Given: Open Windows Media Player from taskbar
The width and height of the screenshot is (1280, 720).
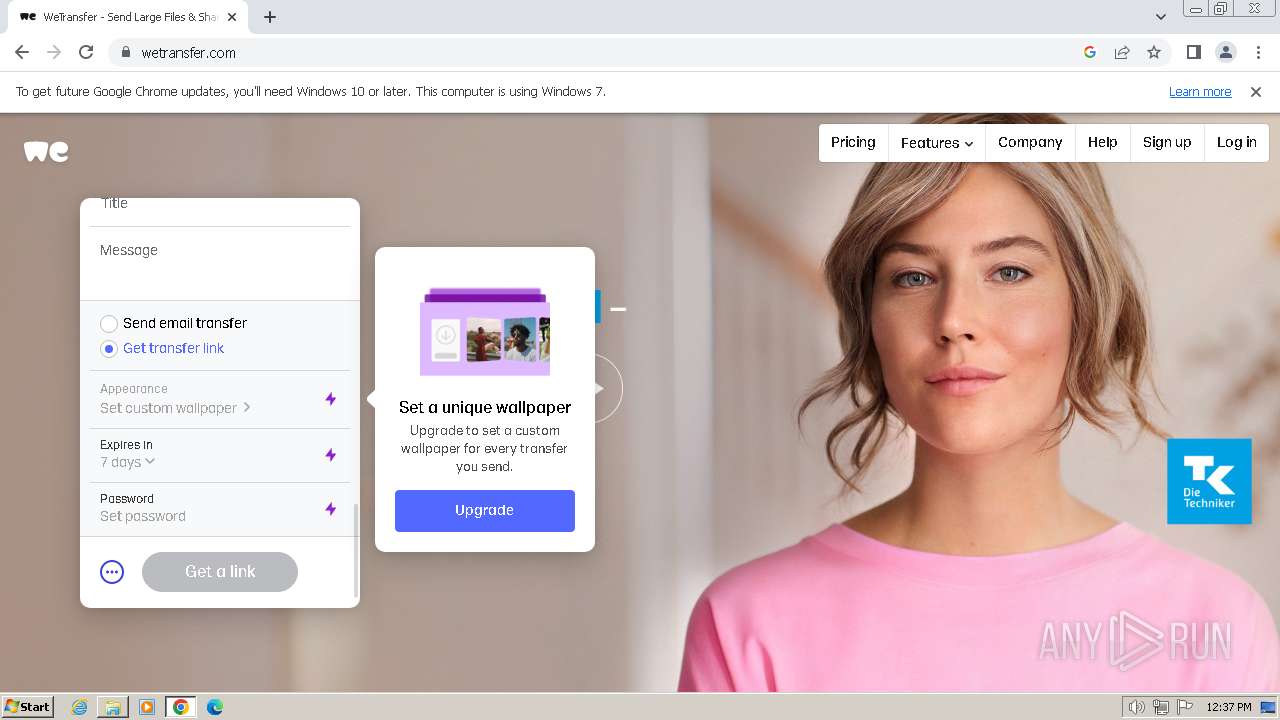Looking at the screenshot, I should [x=147, y=707].
